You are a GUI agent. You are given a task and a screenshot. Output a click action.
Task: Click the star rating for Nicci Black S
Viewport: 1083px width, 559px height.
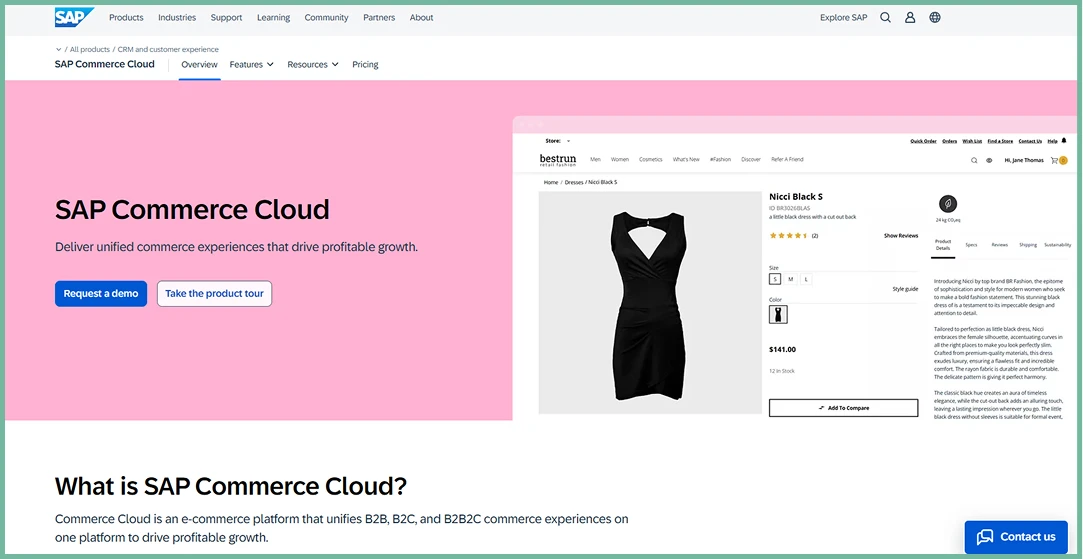coord(788,236)
